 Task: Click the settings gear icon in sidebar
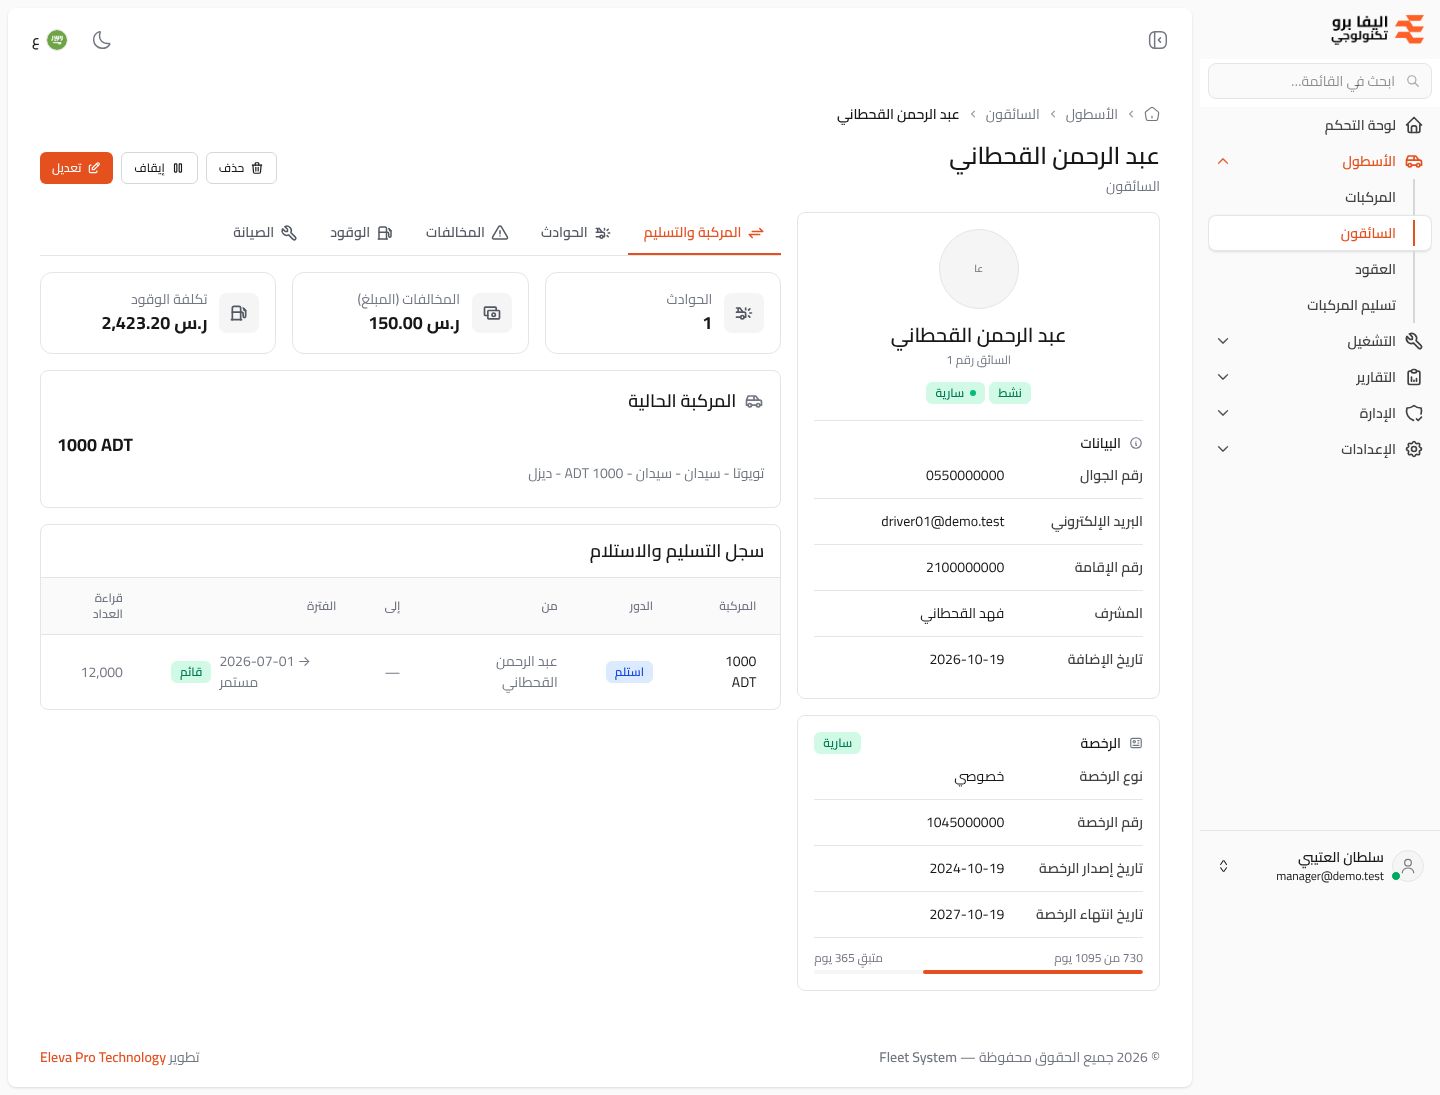(1414, 449)
